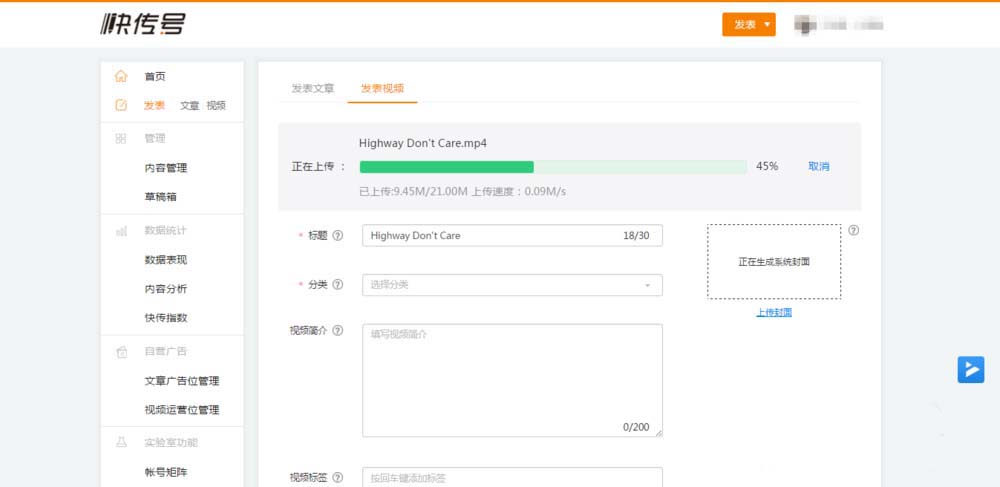Click the 管理 grid icon
The image size is (1000, 487).
point(121,138)
